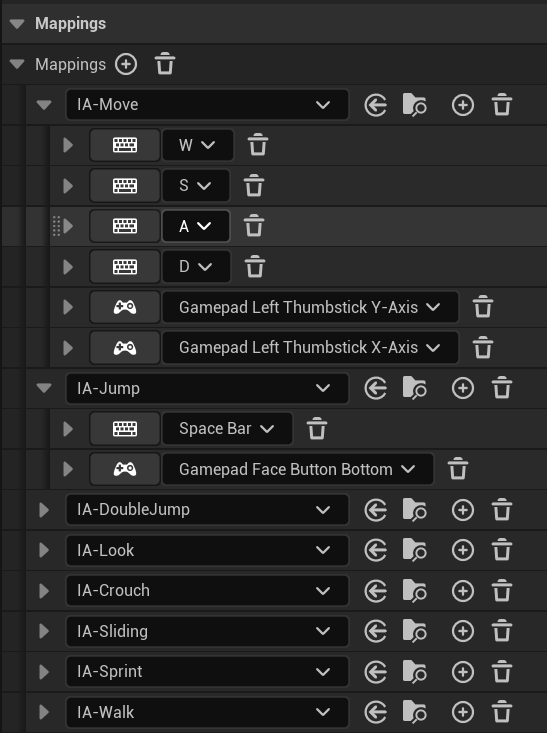The width and height of the screenshot is (547, 733).
Task: Open the Space Bar key dropdown
Action: click(227, 429)
